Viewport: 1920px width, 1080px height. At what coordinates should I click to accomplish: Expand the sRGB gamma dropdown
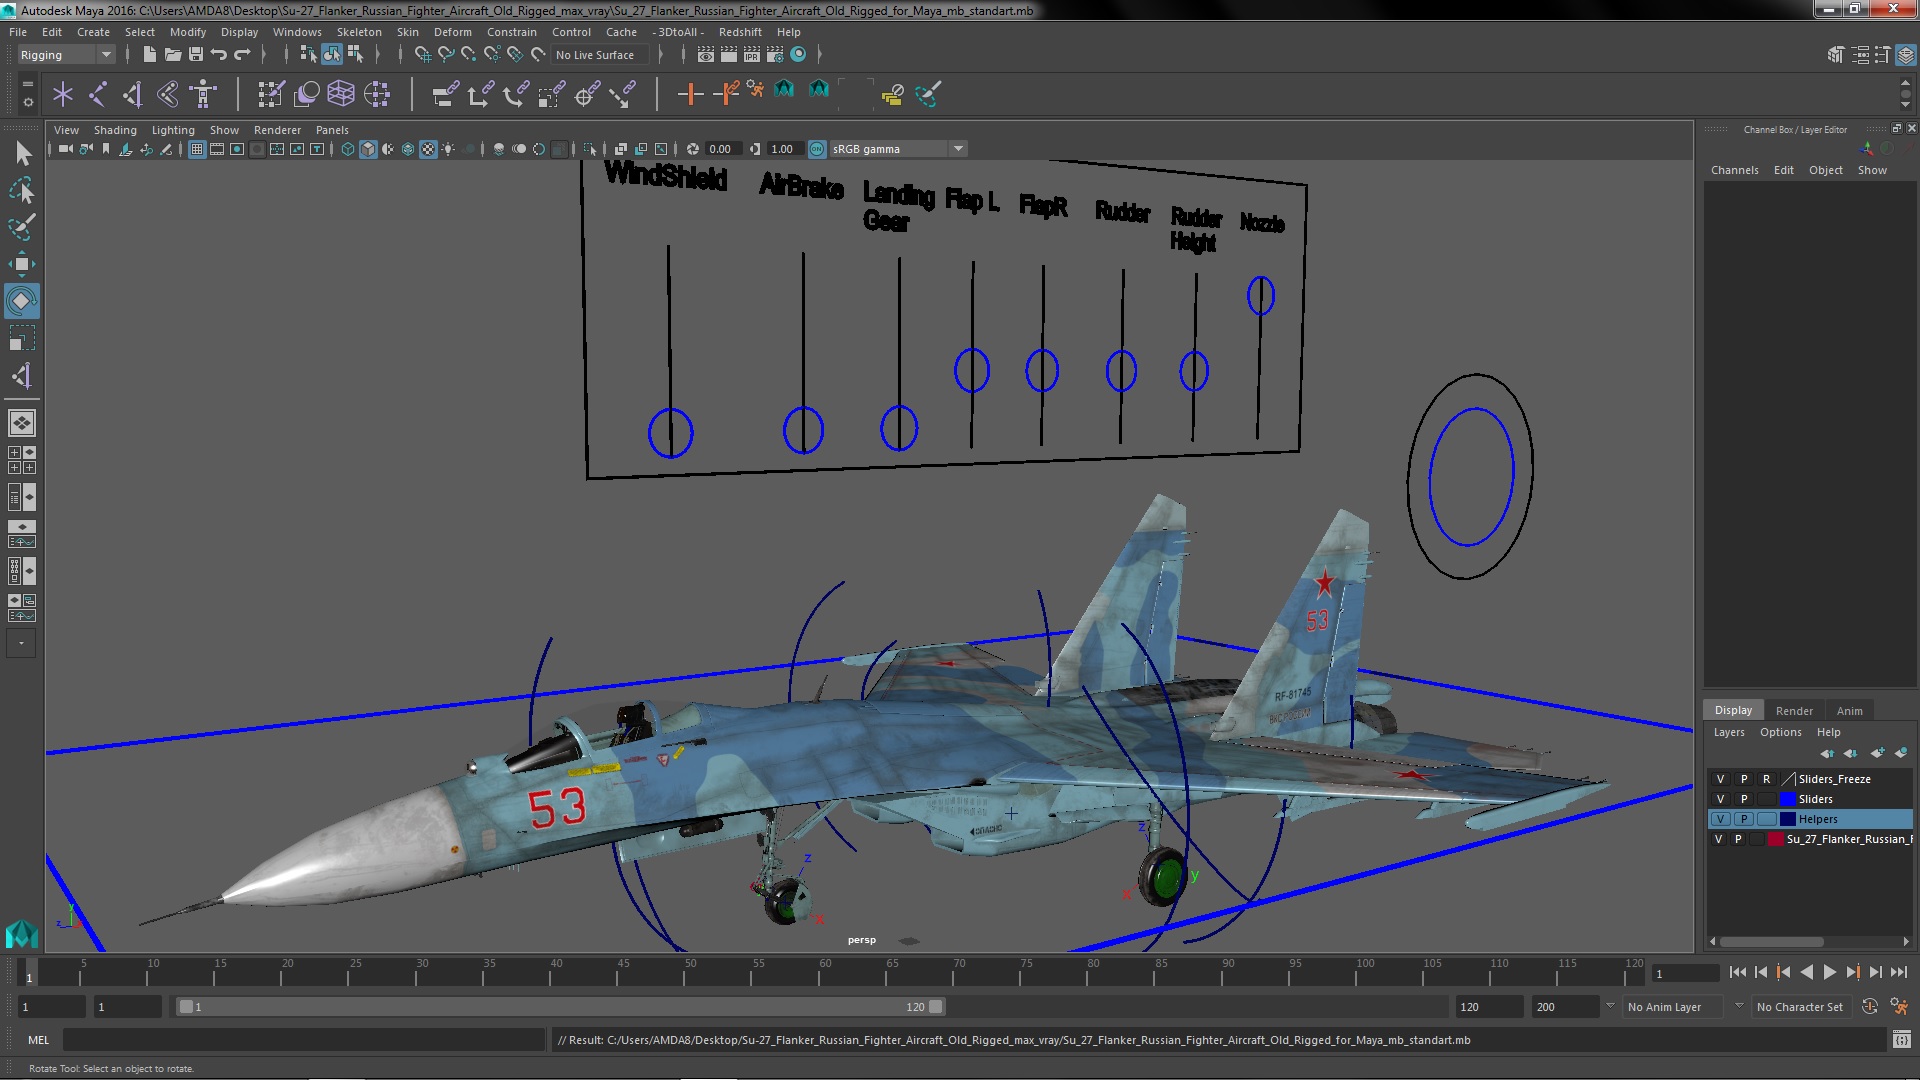click(958, 149)
